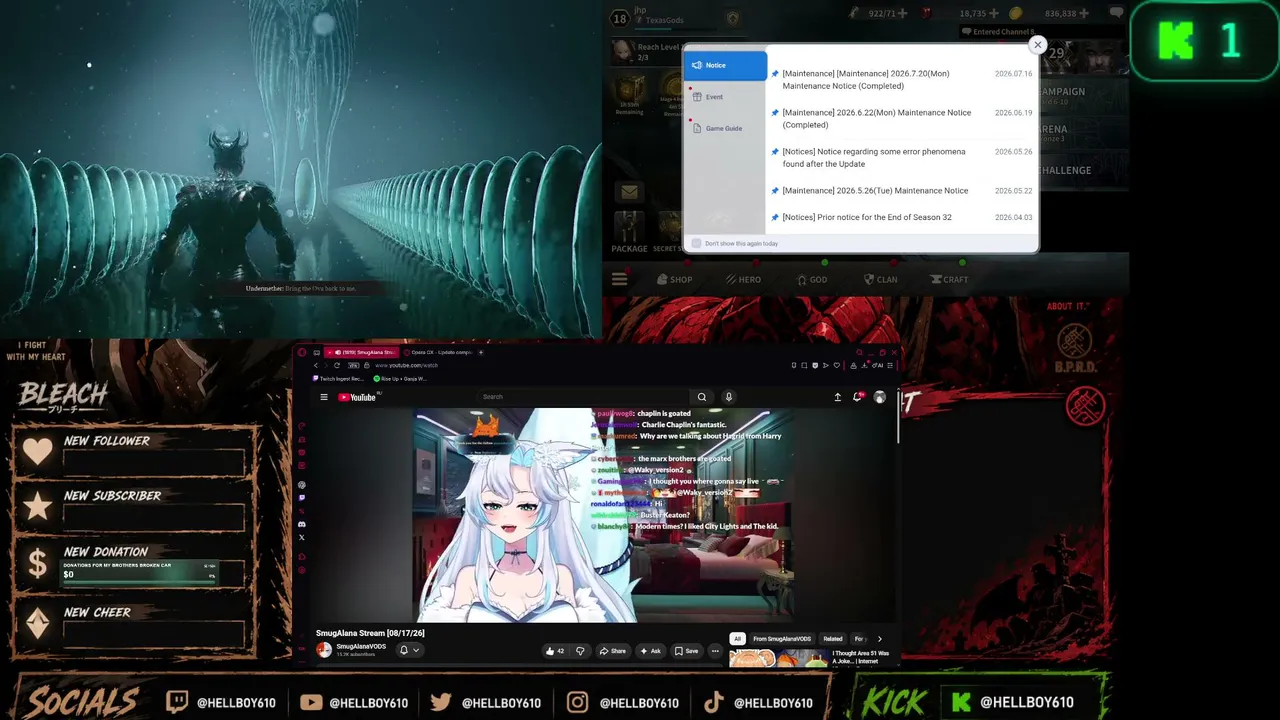Open the game mail envelope icon
This screenshot has width=1280, height=720.
click(629, 192)
